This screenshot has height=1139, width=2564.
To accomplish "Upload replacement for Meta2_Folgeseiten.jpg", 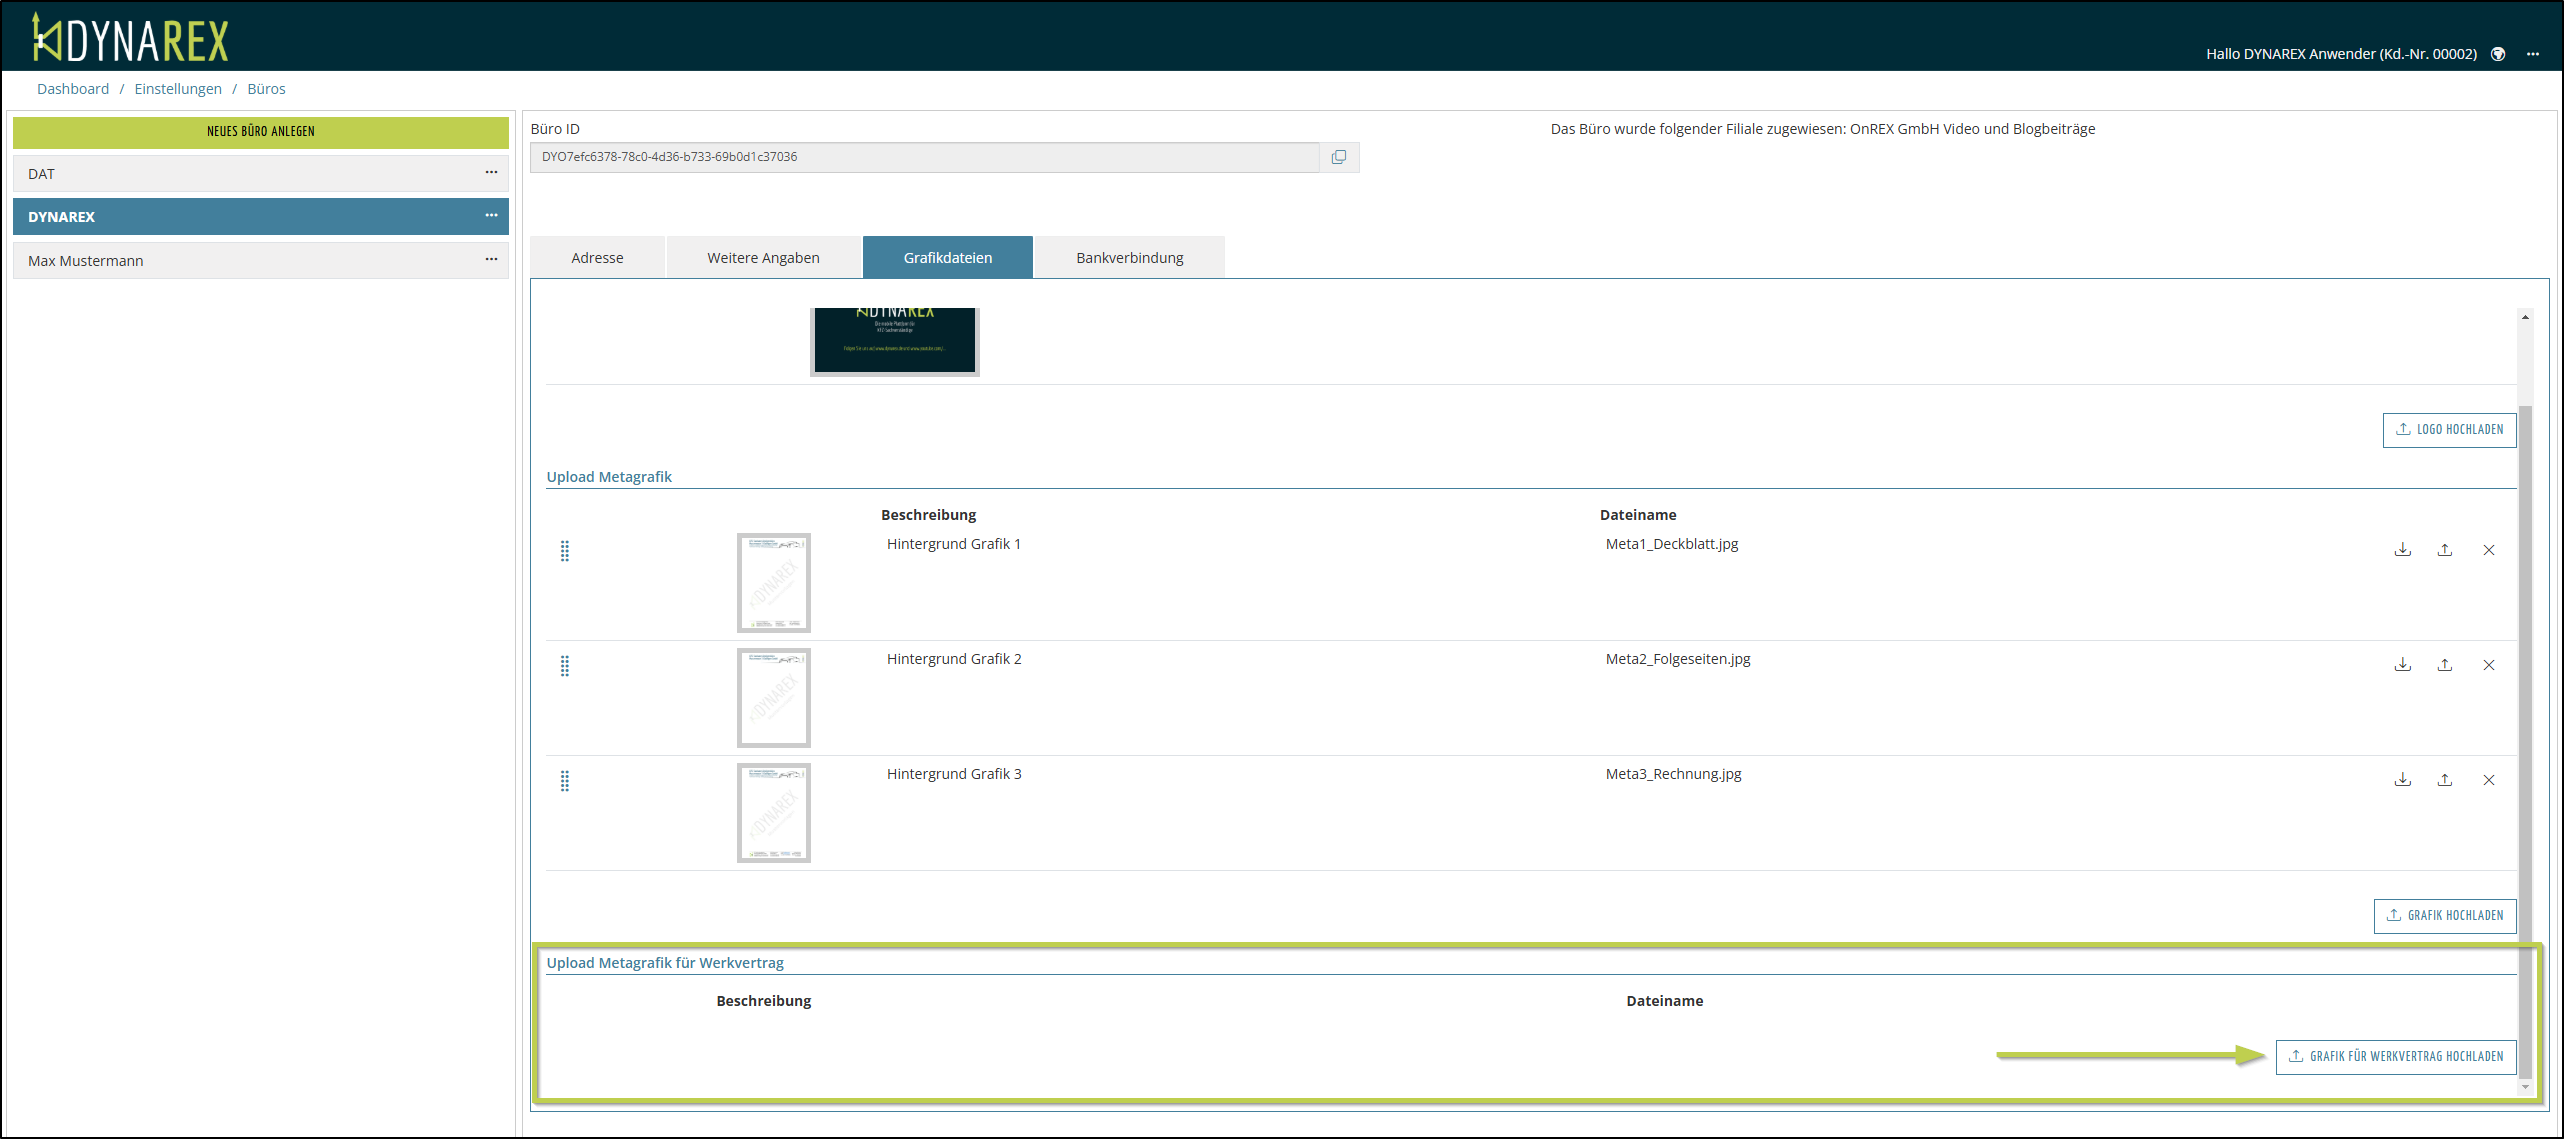I will (2444, 665).
